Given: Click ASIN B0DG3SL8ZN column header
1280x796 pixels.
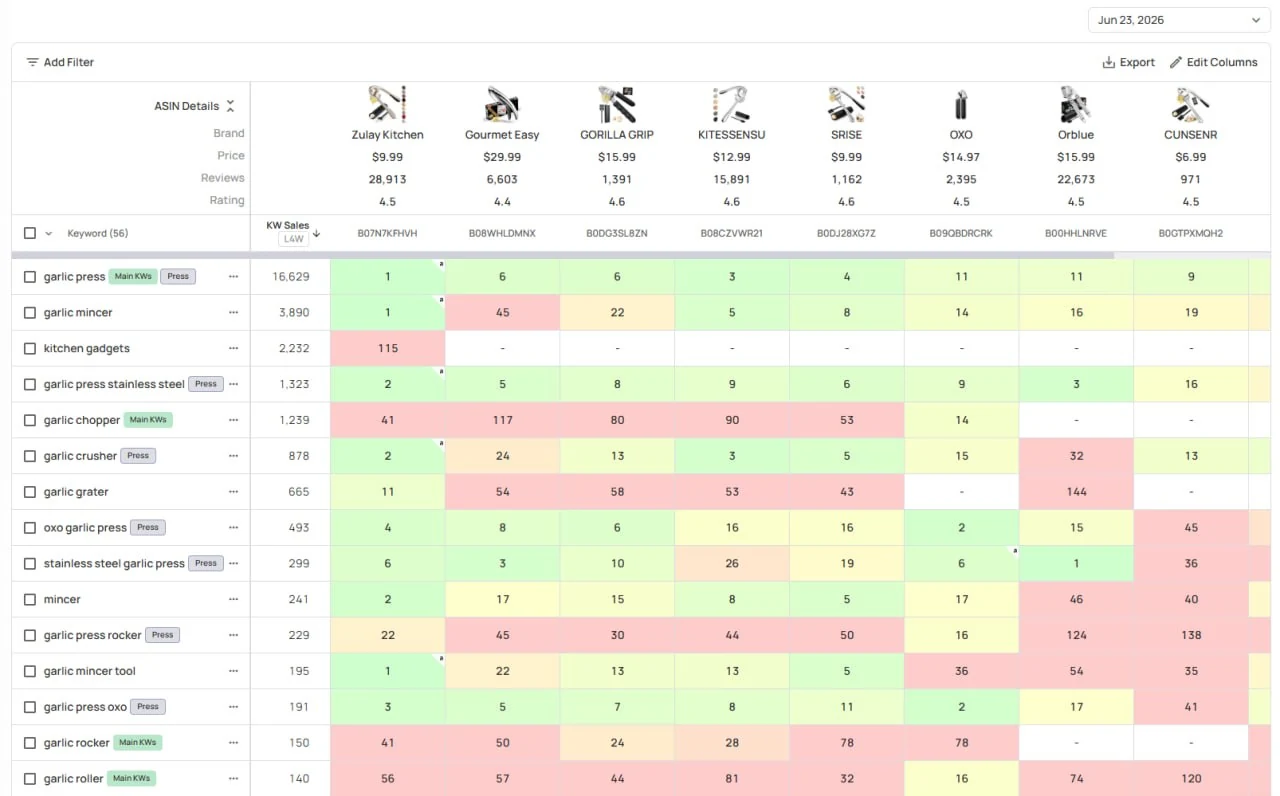Looking at the screenshot, I should (617, 234).
